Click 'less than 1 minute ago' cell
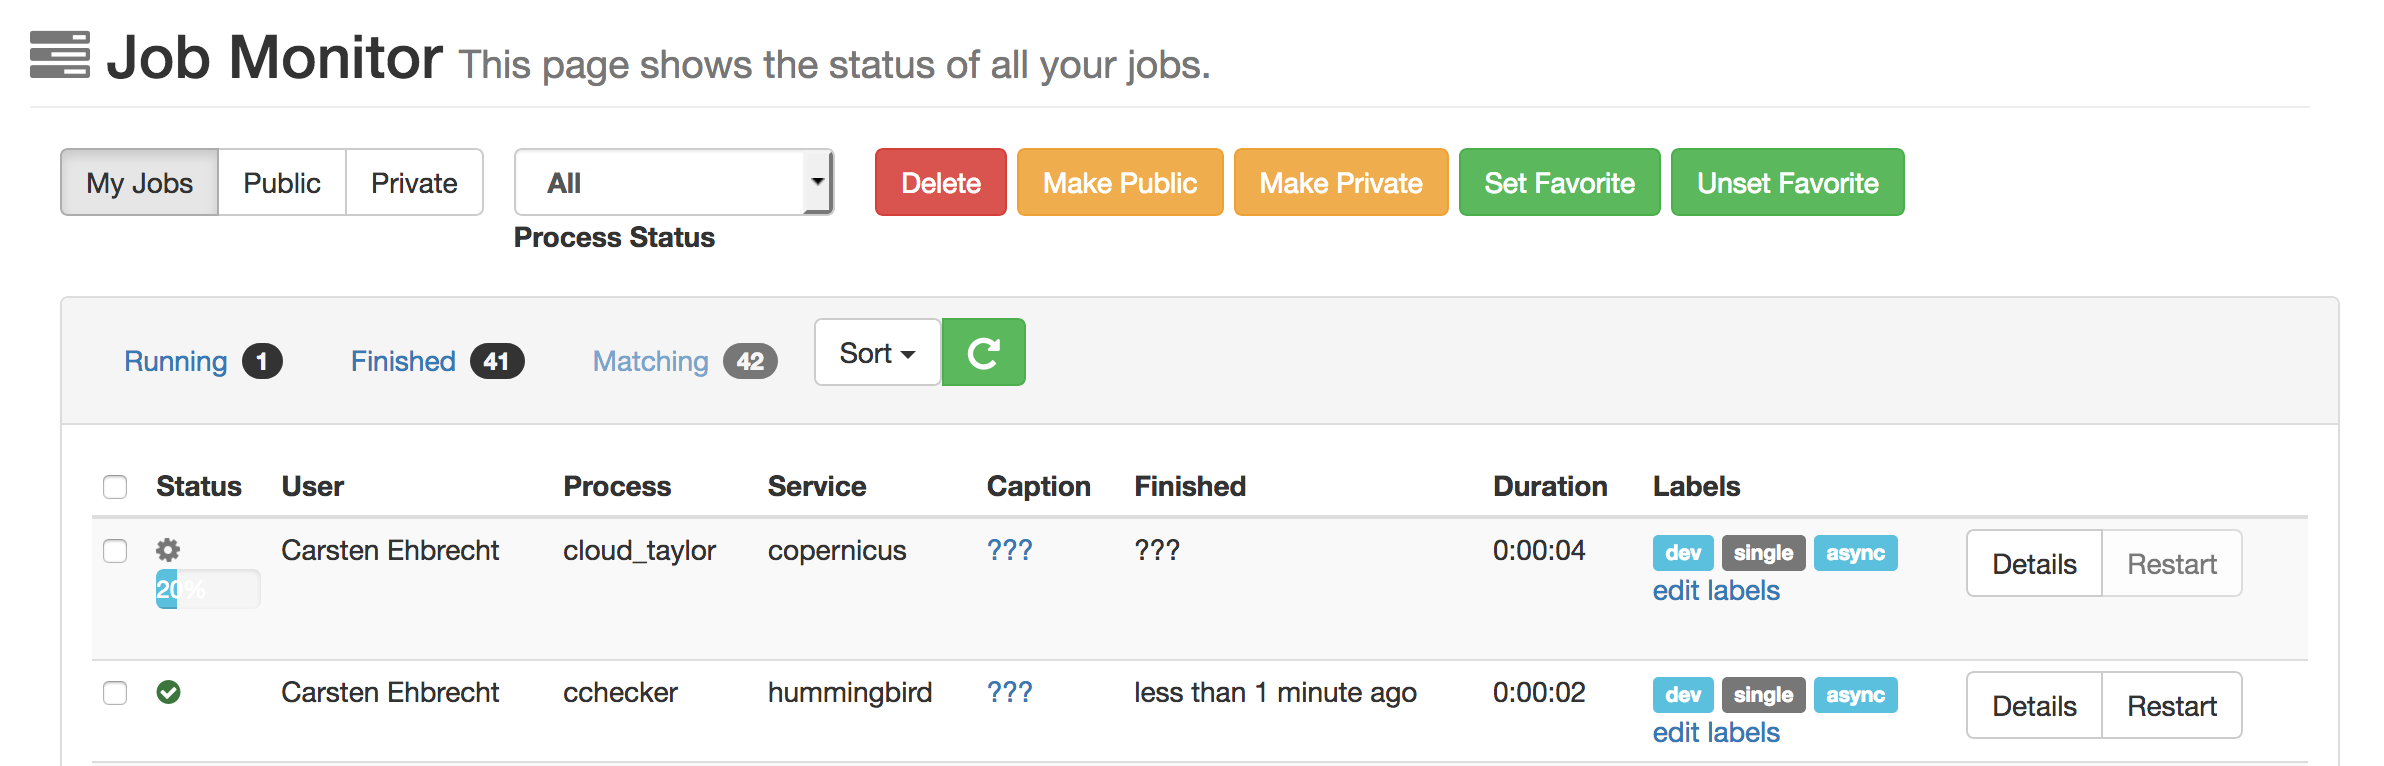Screen dimensions: 2384x766 click(x=1275, y=692)
